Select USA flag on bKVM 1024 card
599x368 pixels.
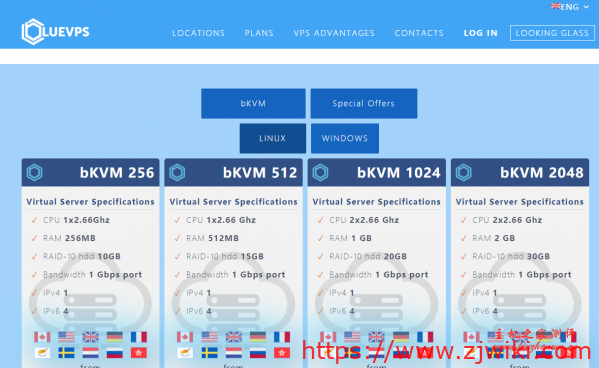(352, 337)
